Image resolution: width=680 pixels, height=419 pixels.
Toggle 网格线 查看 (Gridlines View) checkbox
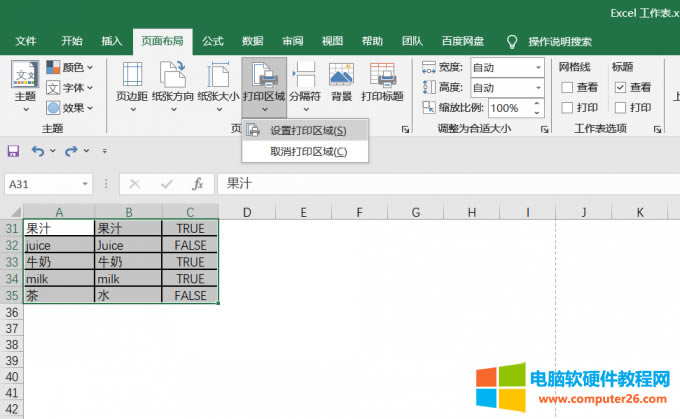click(x=567, y=88)
